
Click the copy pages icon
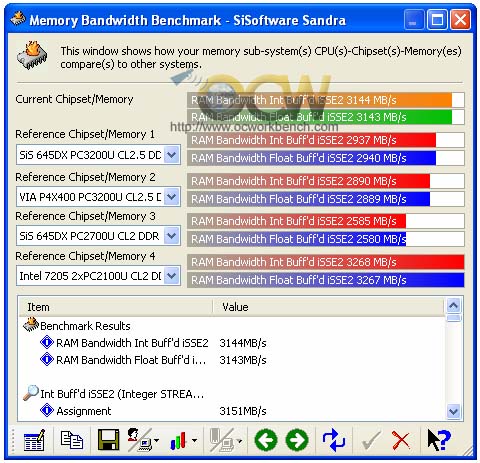point(71,440)
